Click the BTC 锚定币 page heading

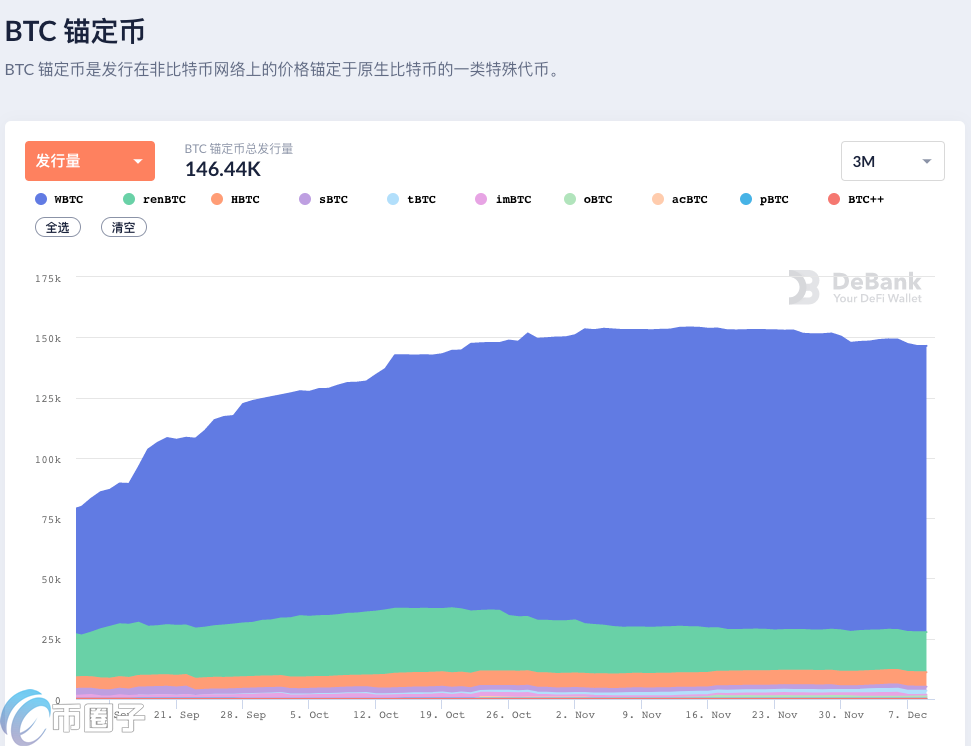75,31
